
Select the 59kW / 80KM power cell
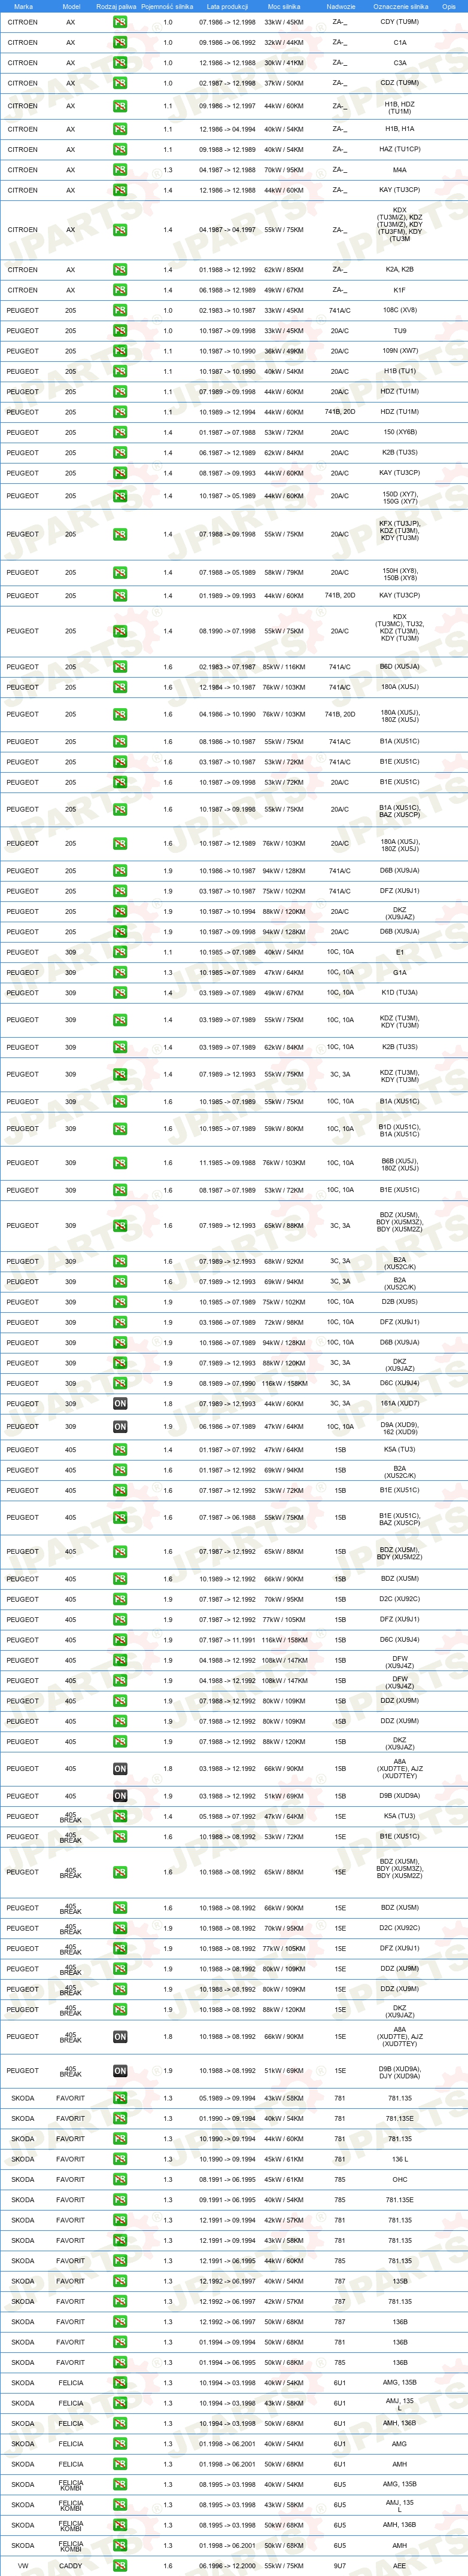point(284,1129)
